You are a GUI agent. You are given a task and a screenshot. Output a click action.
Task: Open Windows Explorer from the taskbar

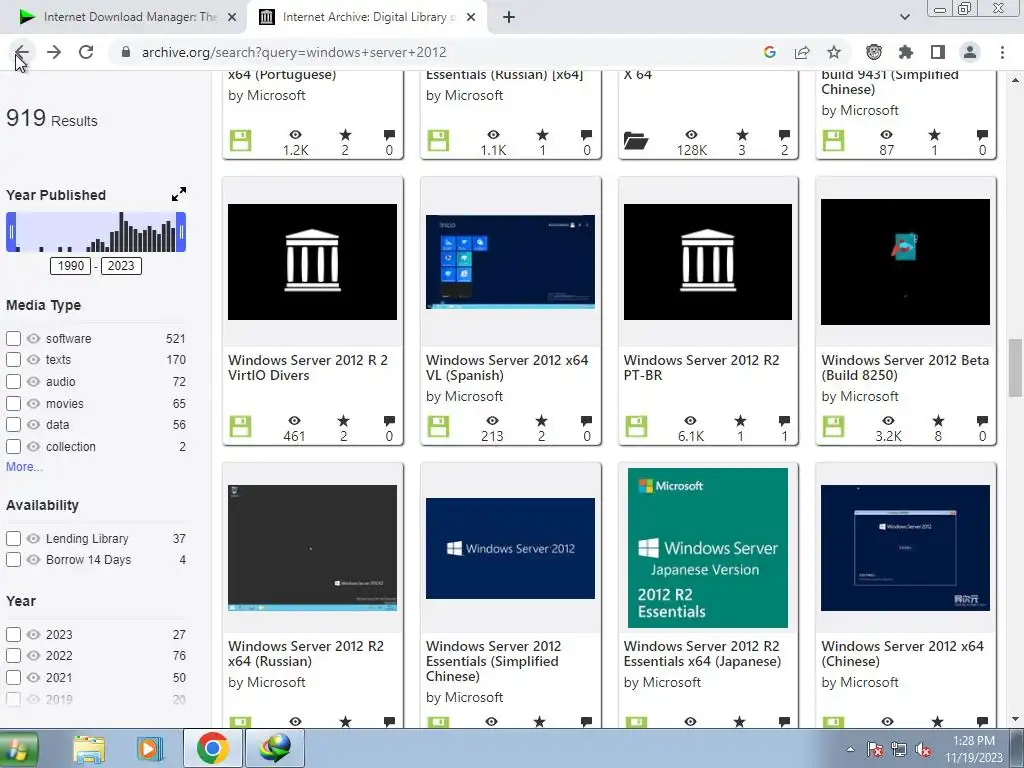89,748
